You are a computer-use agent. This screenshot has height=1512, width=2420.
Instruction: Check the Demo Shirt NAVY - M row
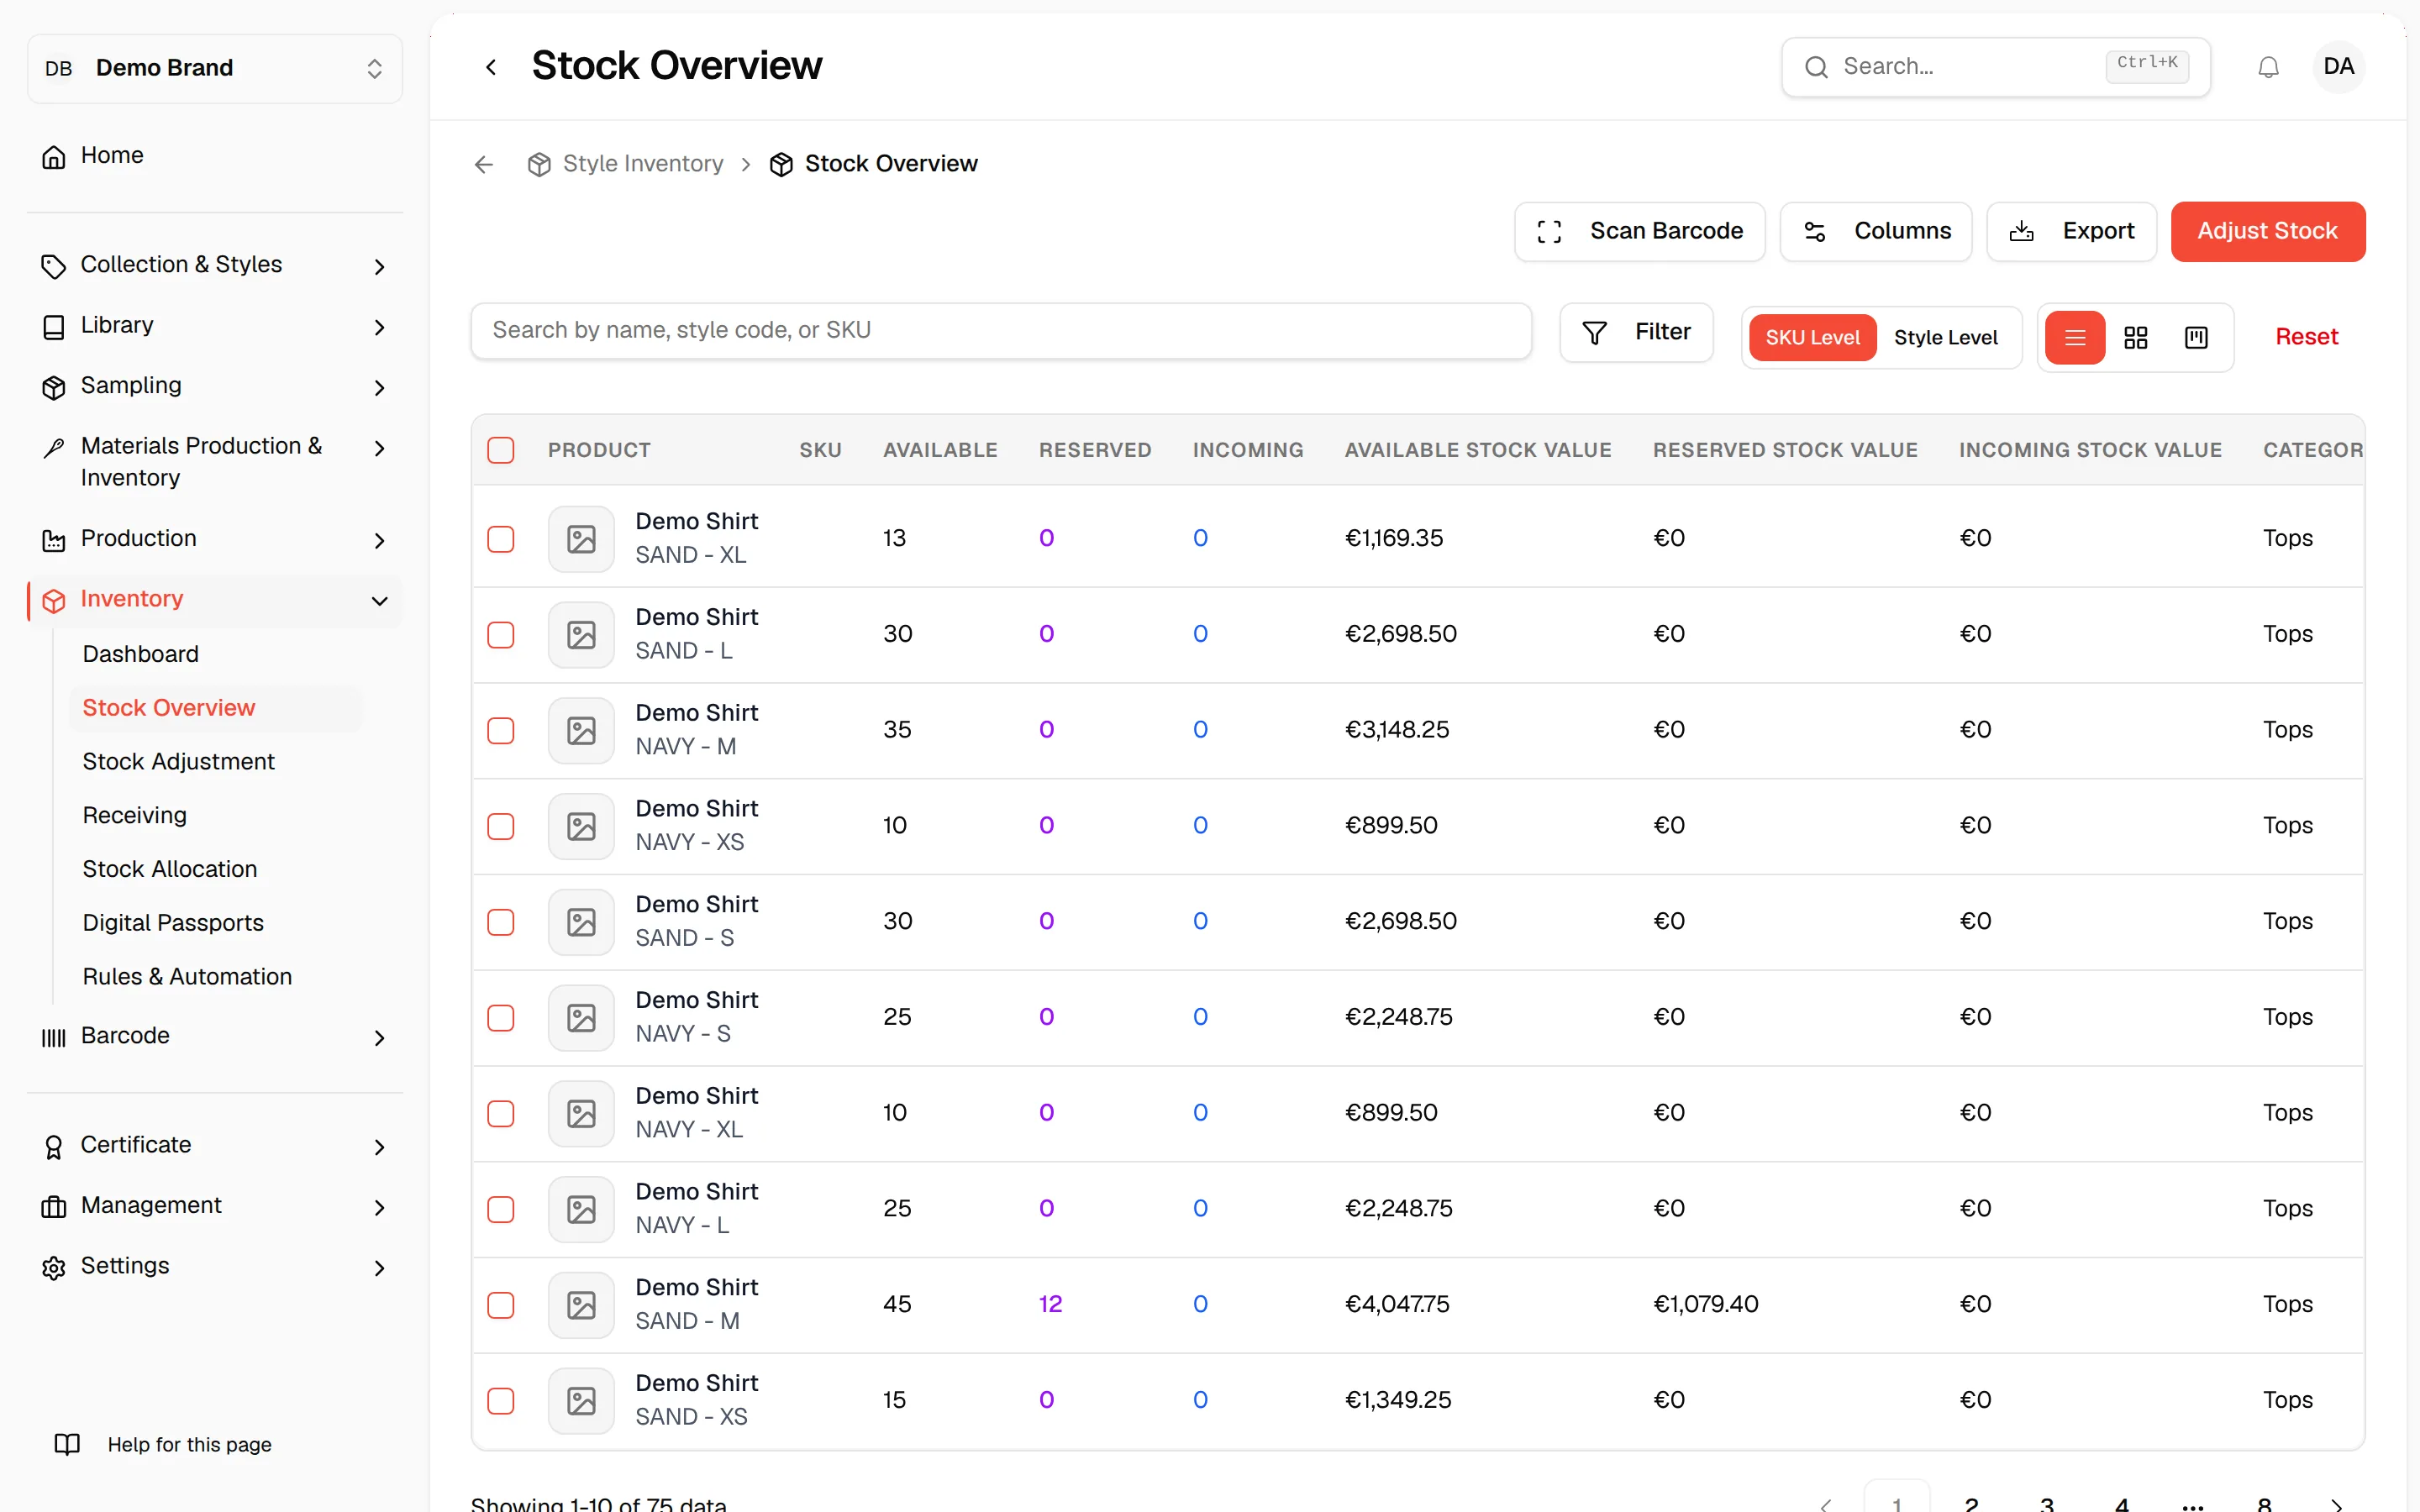[x=501, y=731]
